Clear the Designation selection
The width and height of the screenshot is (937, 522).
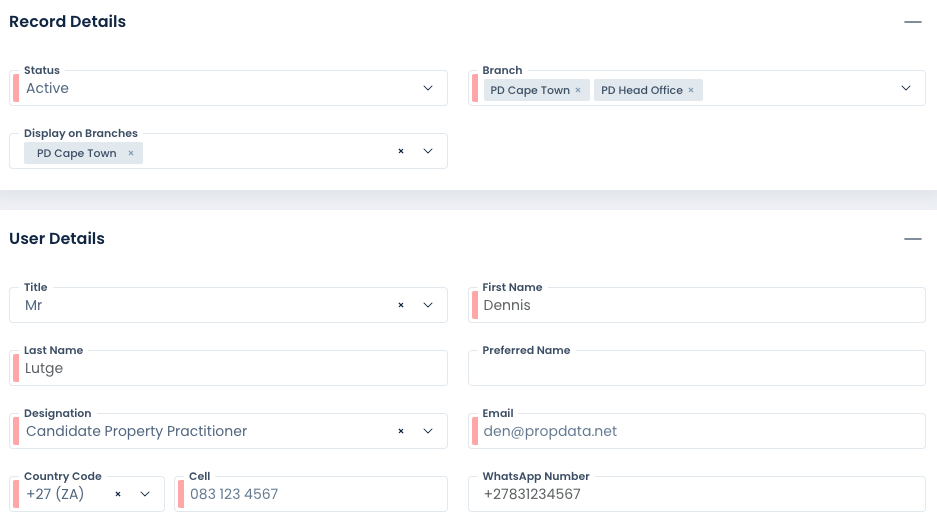(x=401, y=431)
